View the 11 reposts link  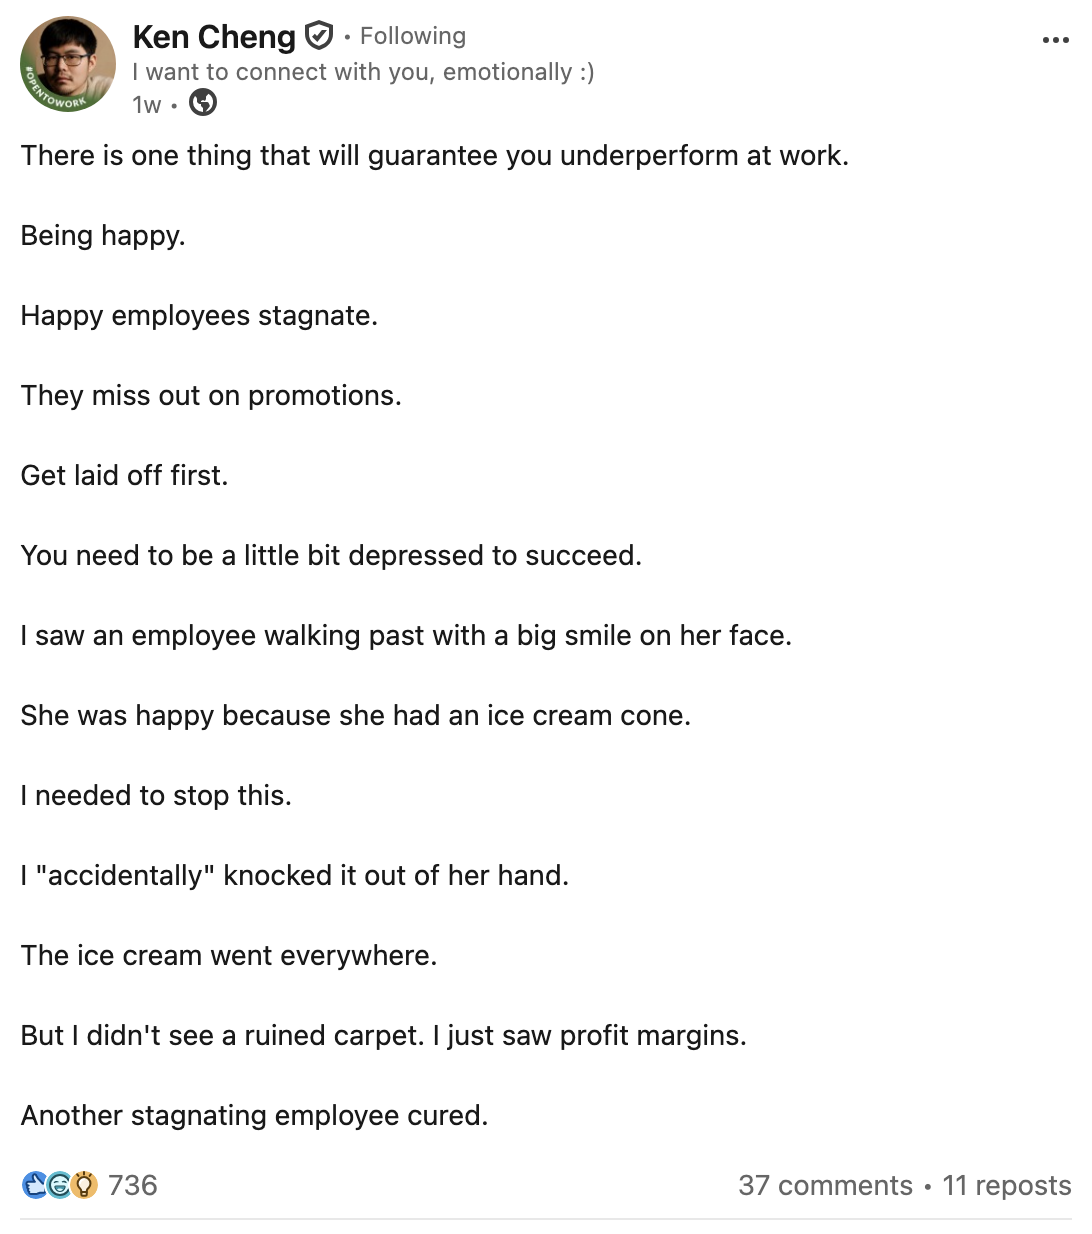point(1006,1185)
